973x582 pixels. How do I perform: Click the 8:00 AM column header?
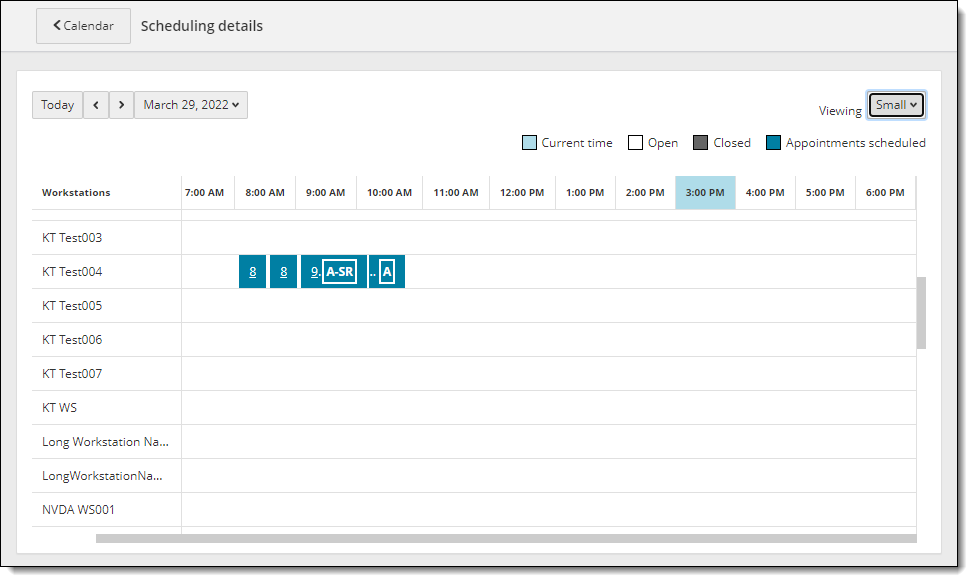coord(265,192)
